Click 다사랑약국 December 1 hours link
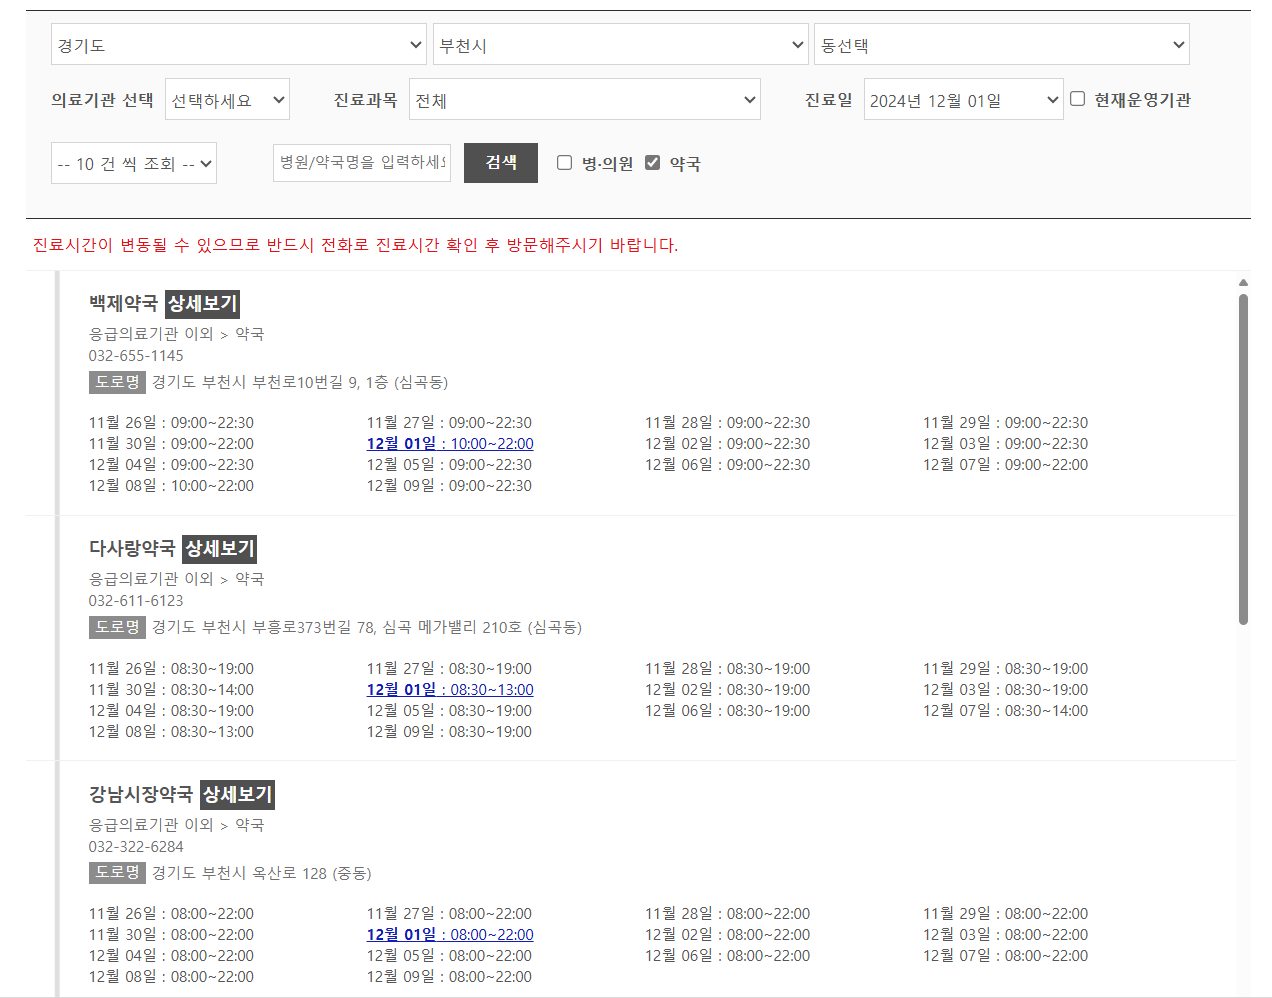The image size is (1272, 998). 449,689
